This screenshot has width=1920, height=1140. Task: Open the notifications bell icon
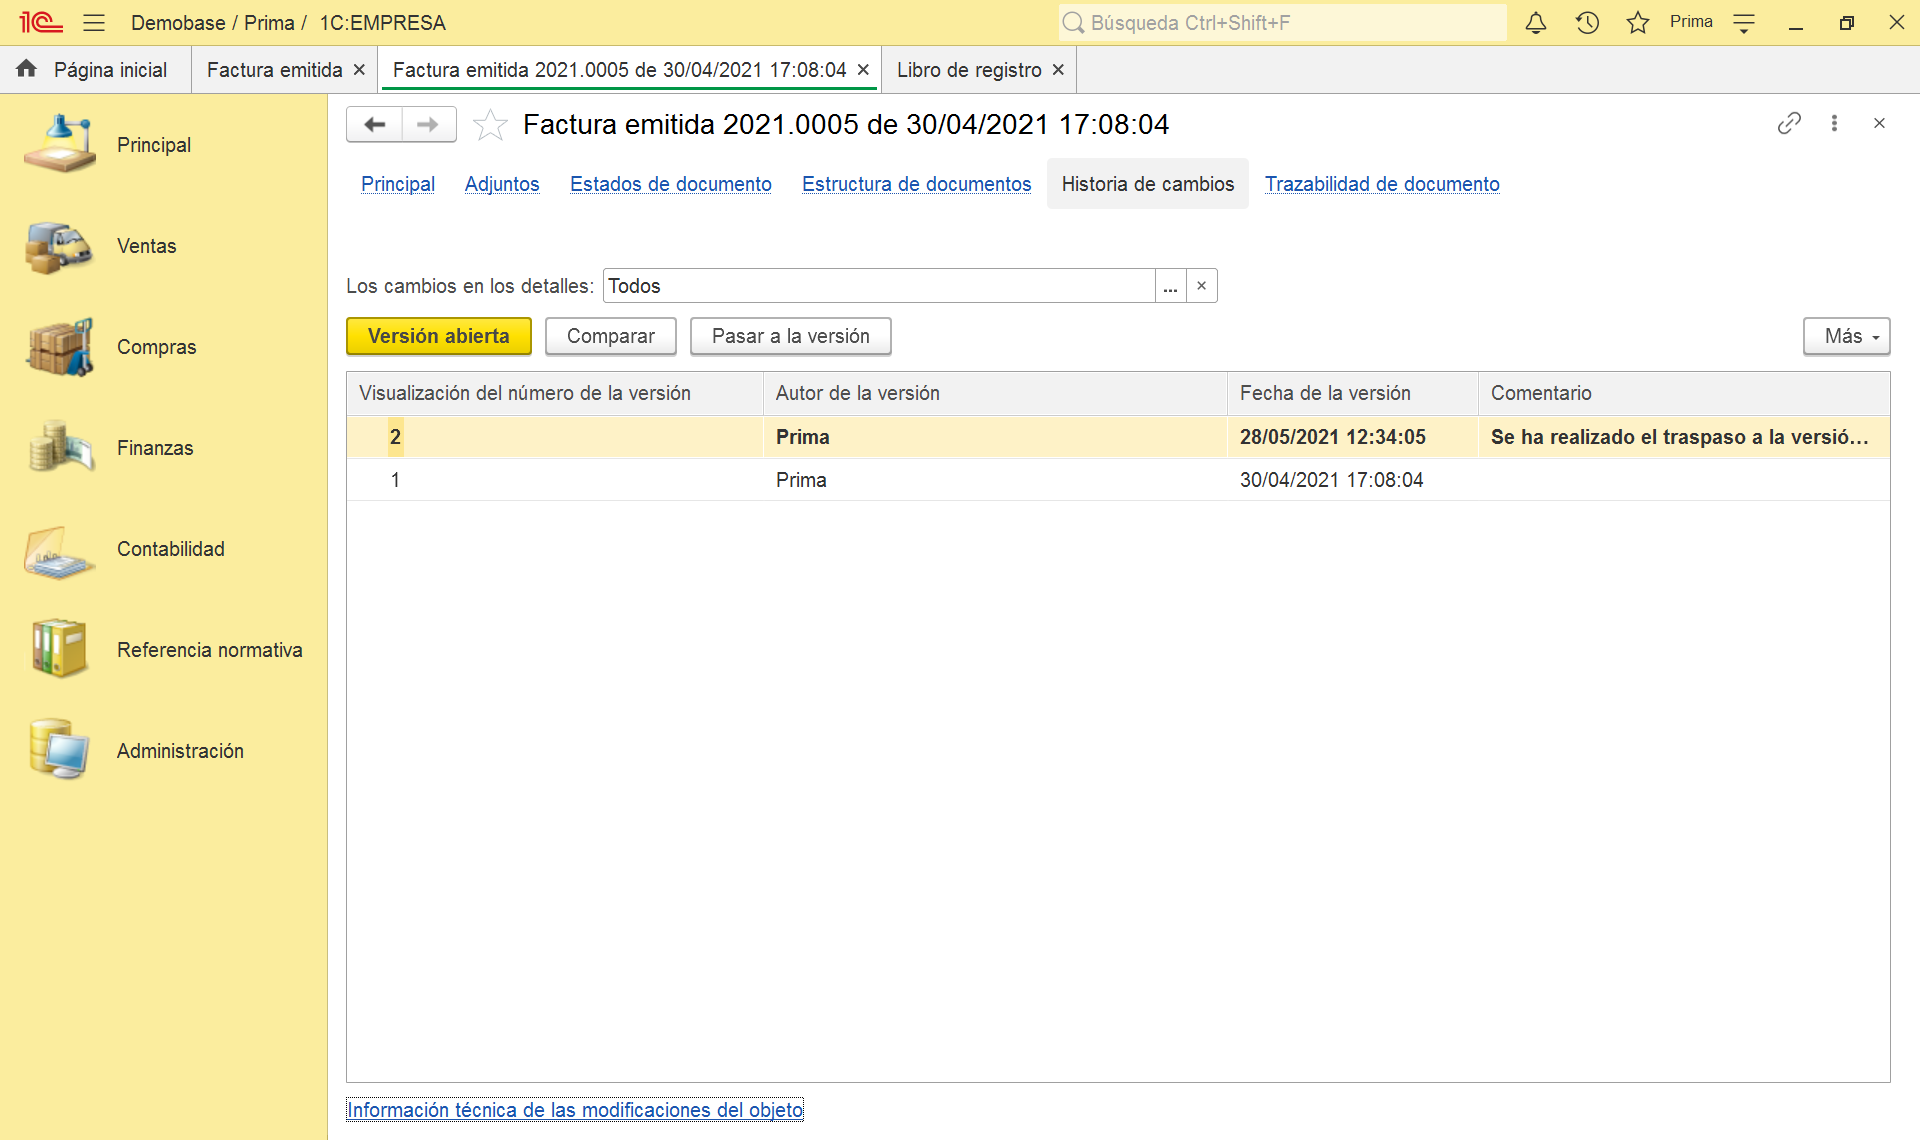point(1536,23)
